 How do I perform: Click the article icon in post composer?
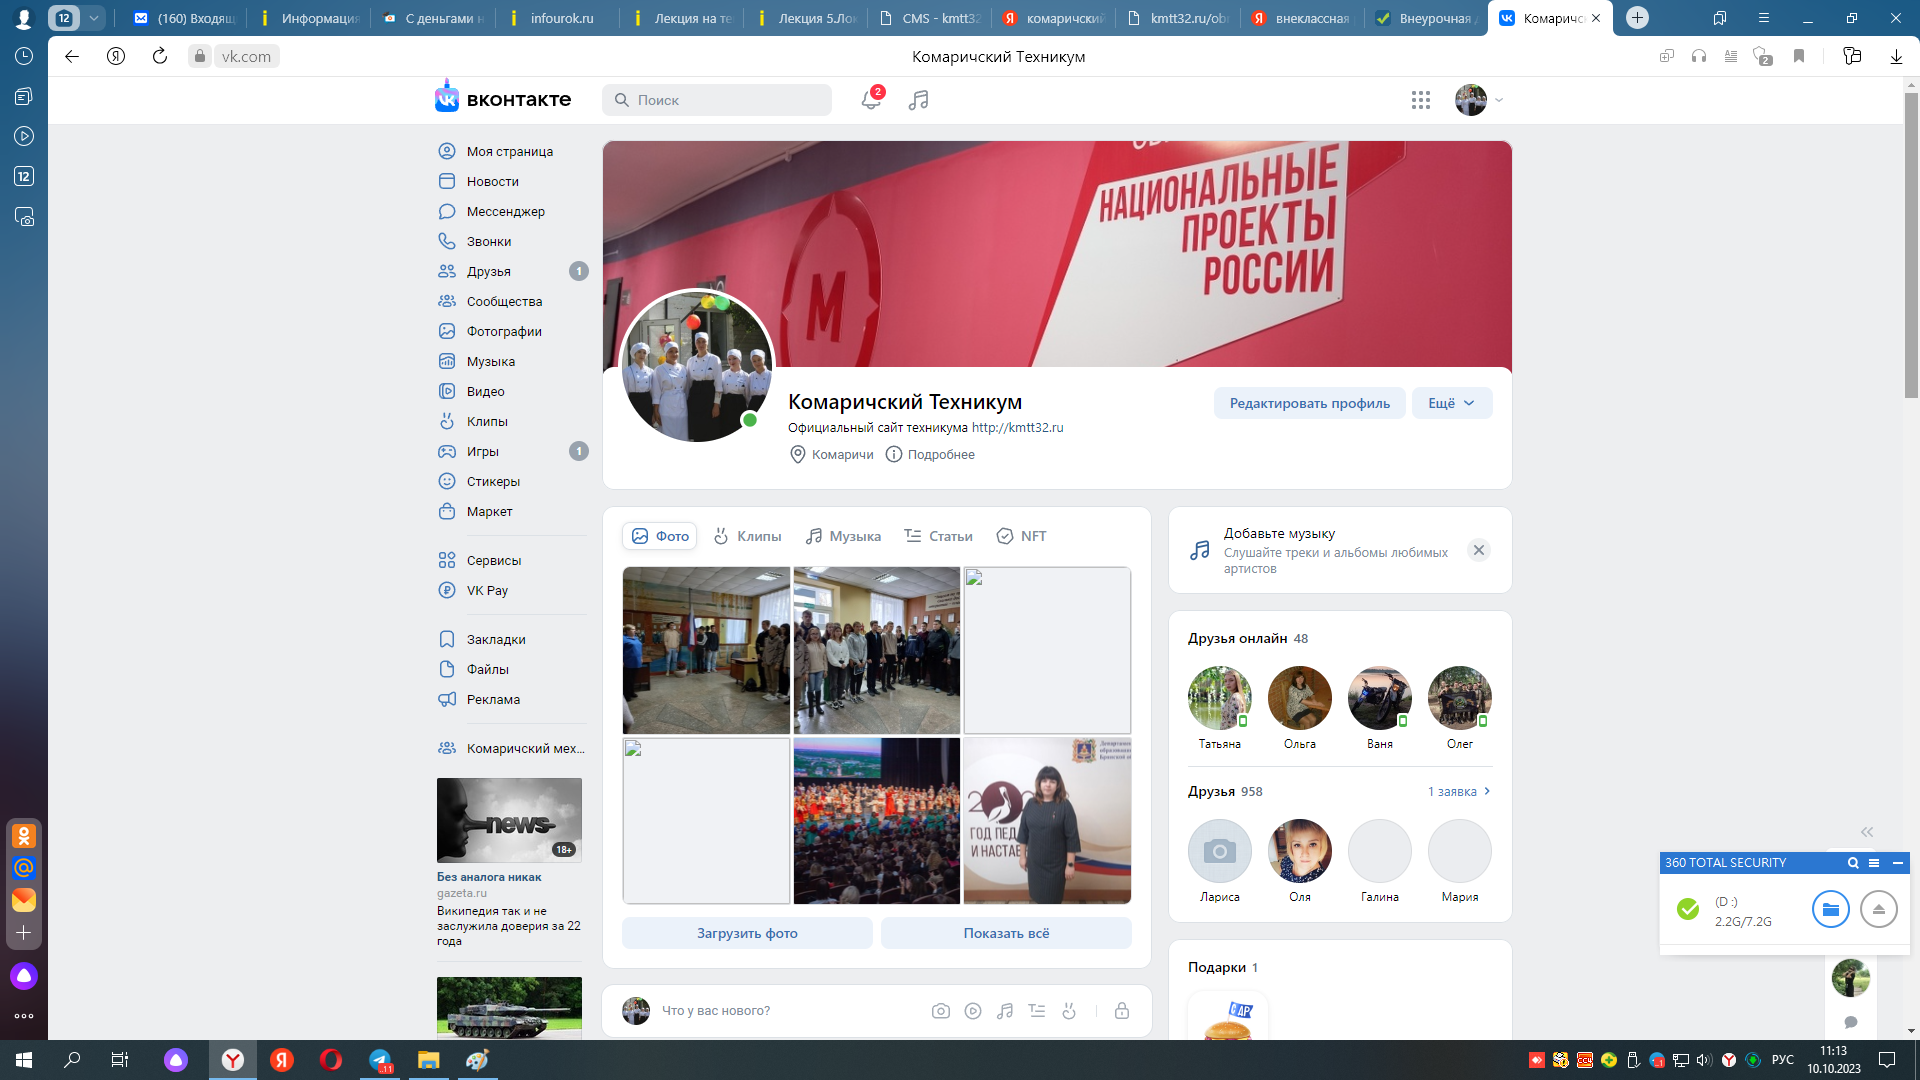[x=1037, y=1011]
